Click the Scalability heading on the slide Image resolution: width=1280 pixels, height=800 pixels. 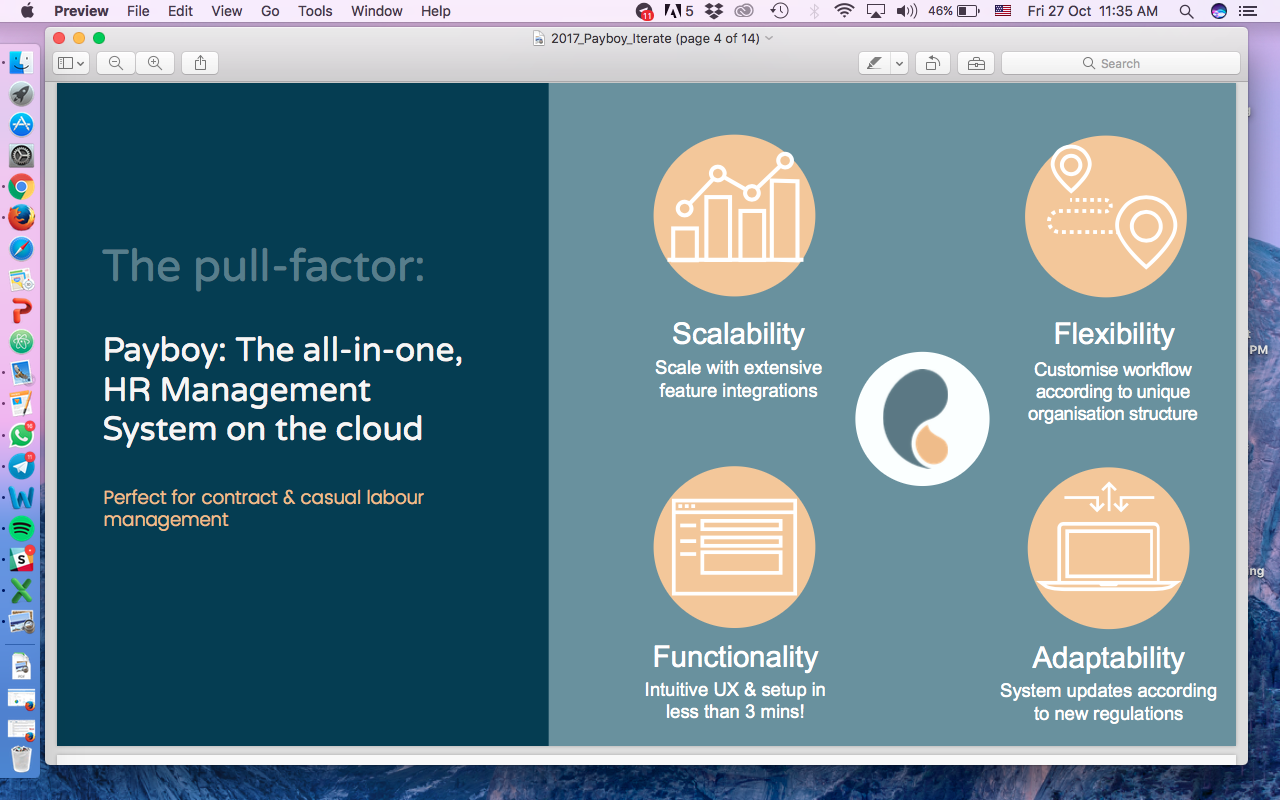coord(738,334)
